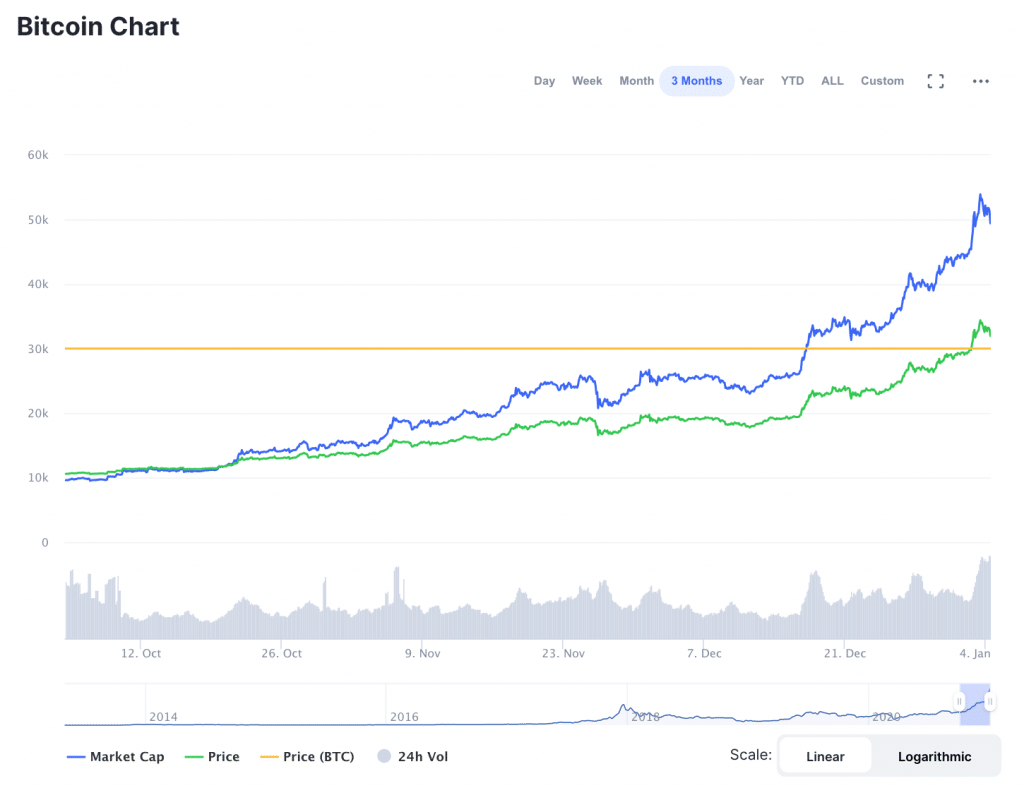Open the three-dot more options menu

point(980,81)
